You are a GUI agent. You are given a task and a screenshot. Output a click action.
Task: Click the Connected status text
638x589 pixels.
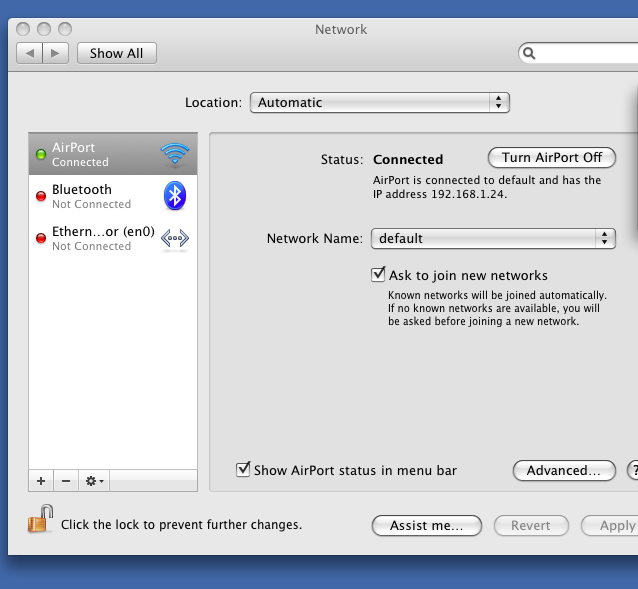tap(408, 159)
